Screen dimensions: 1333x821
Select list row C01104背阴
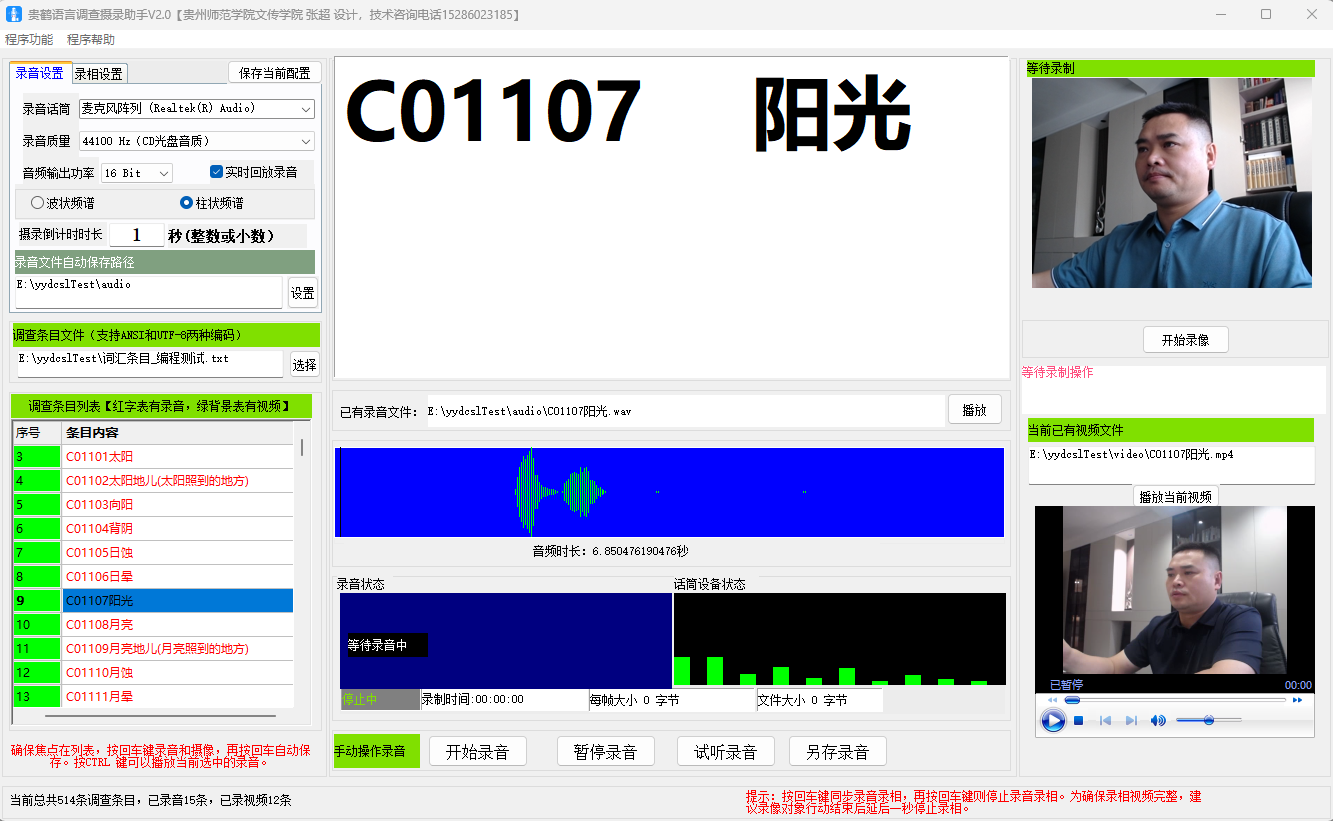pos(178,529)
